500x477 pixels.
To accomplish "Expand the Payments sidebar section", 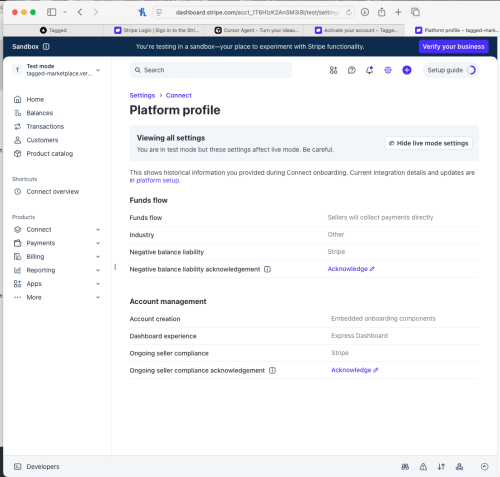I will coord(57,243).
